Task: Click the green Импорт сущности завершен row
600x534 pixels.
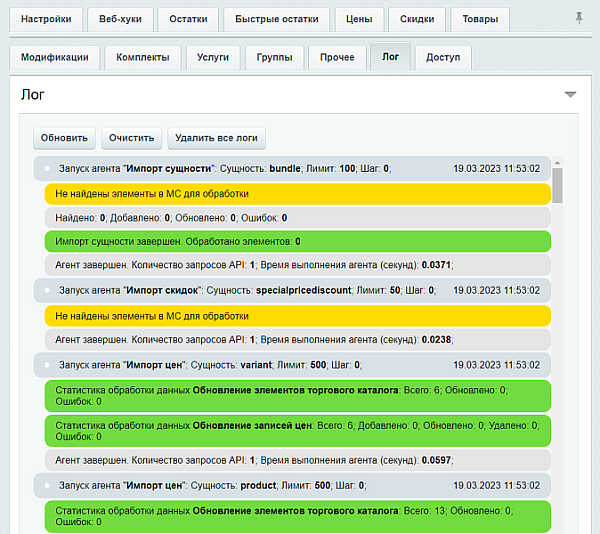Action: [x=297, y=241]
